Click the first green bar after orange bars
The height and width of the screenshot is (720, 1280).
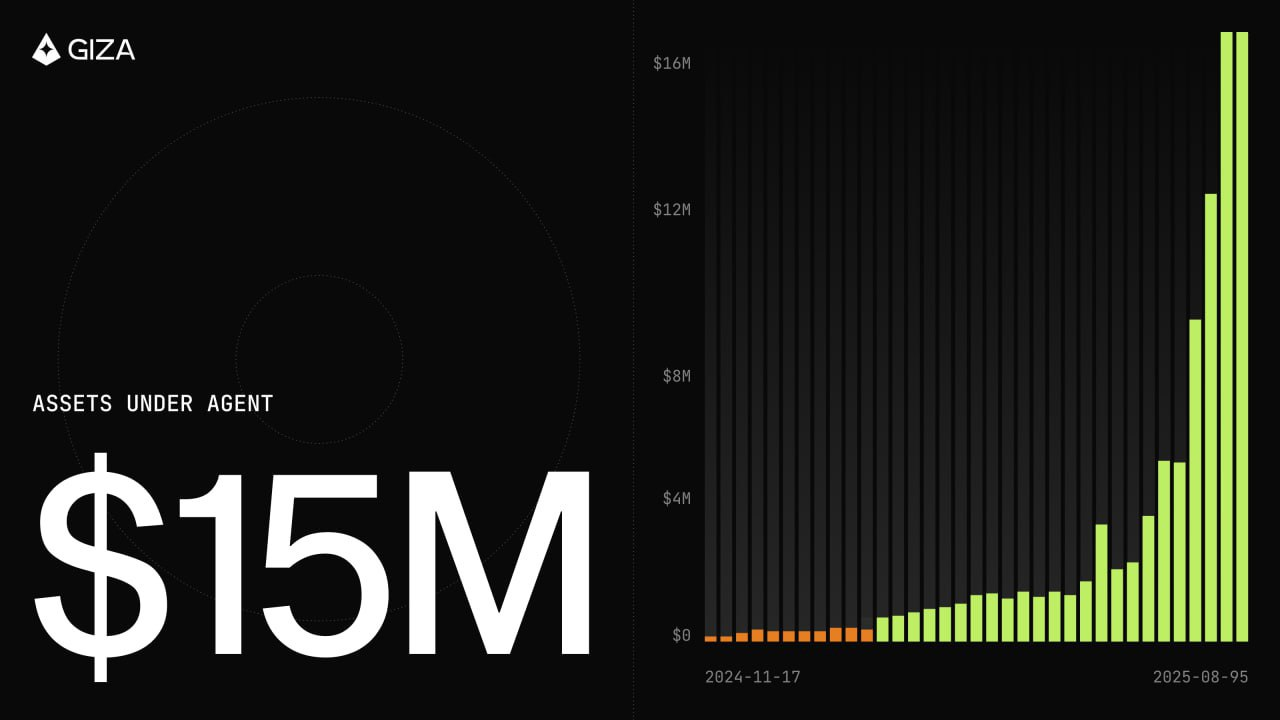882,629
